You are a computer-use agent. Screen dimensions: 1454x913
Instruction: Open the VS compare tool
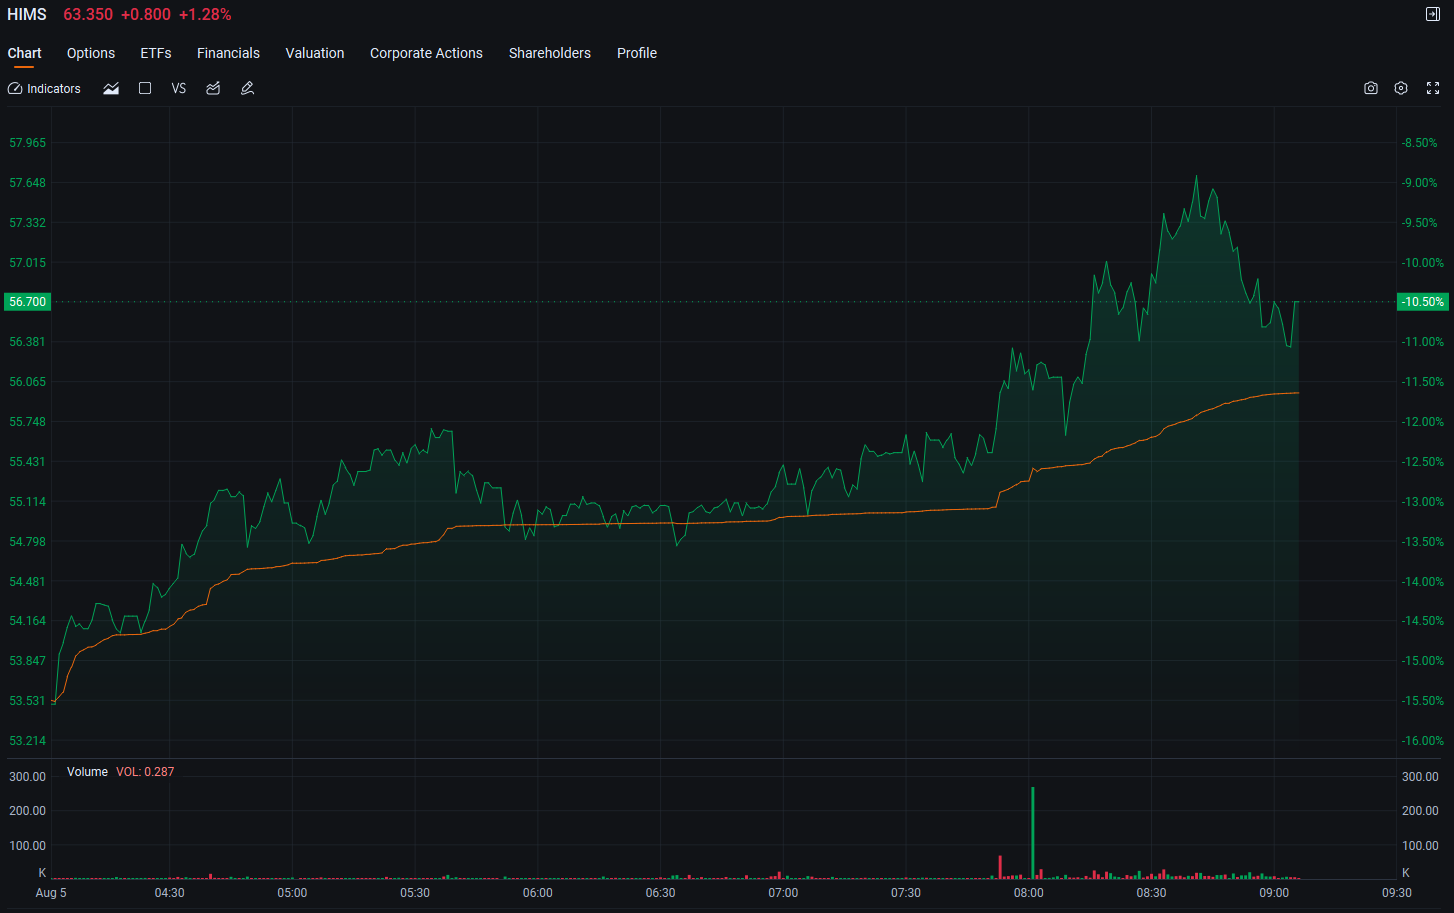(x=179, y=89)
